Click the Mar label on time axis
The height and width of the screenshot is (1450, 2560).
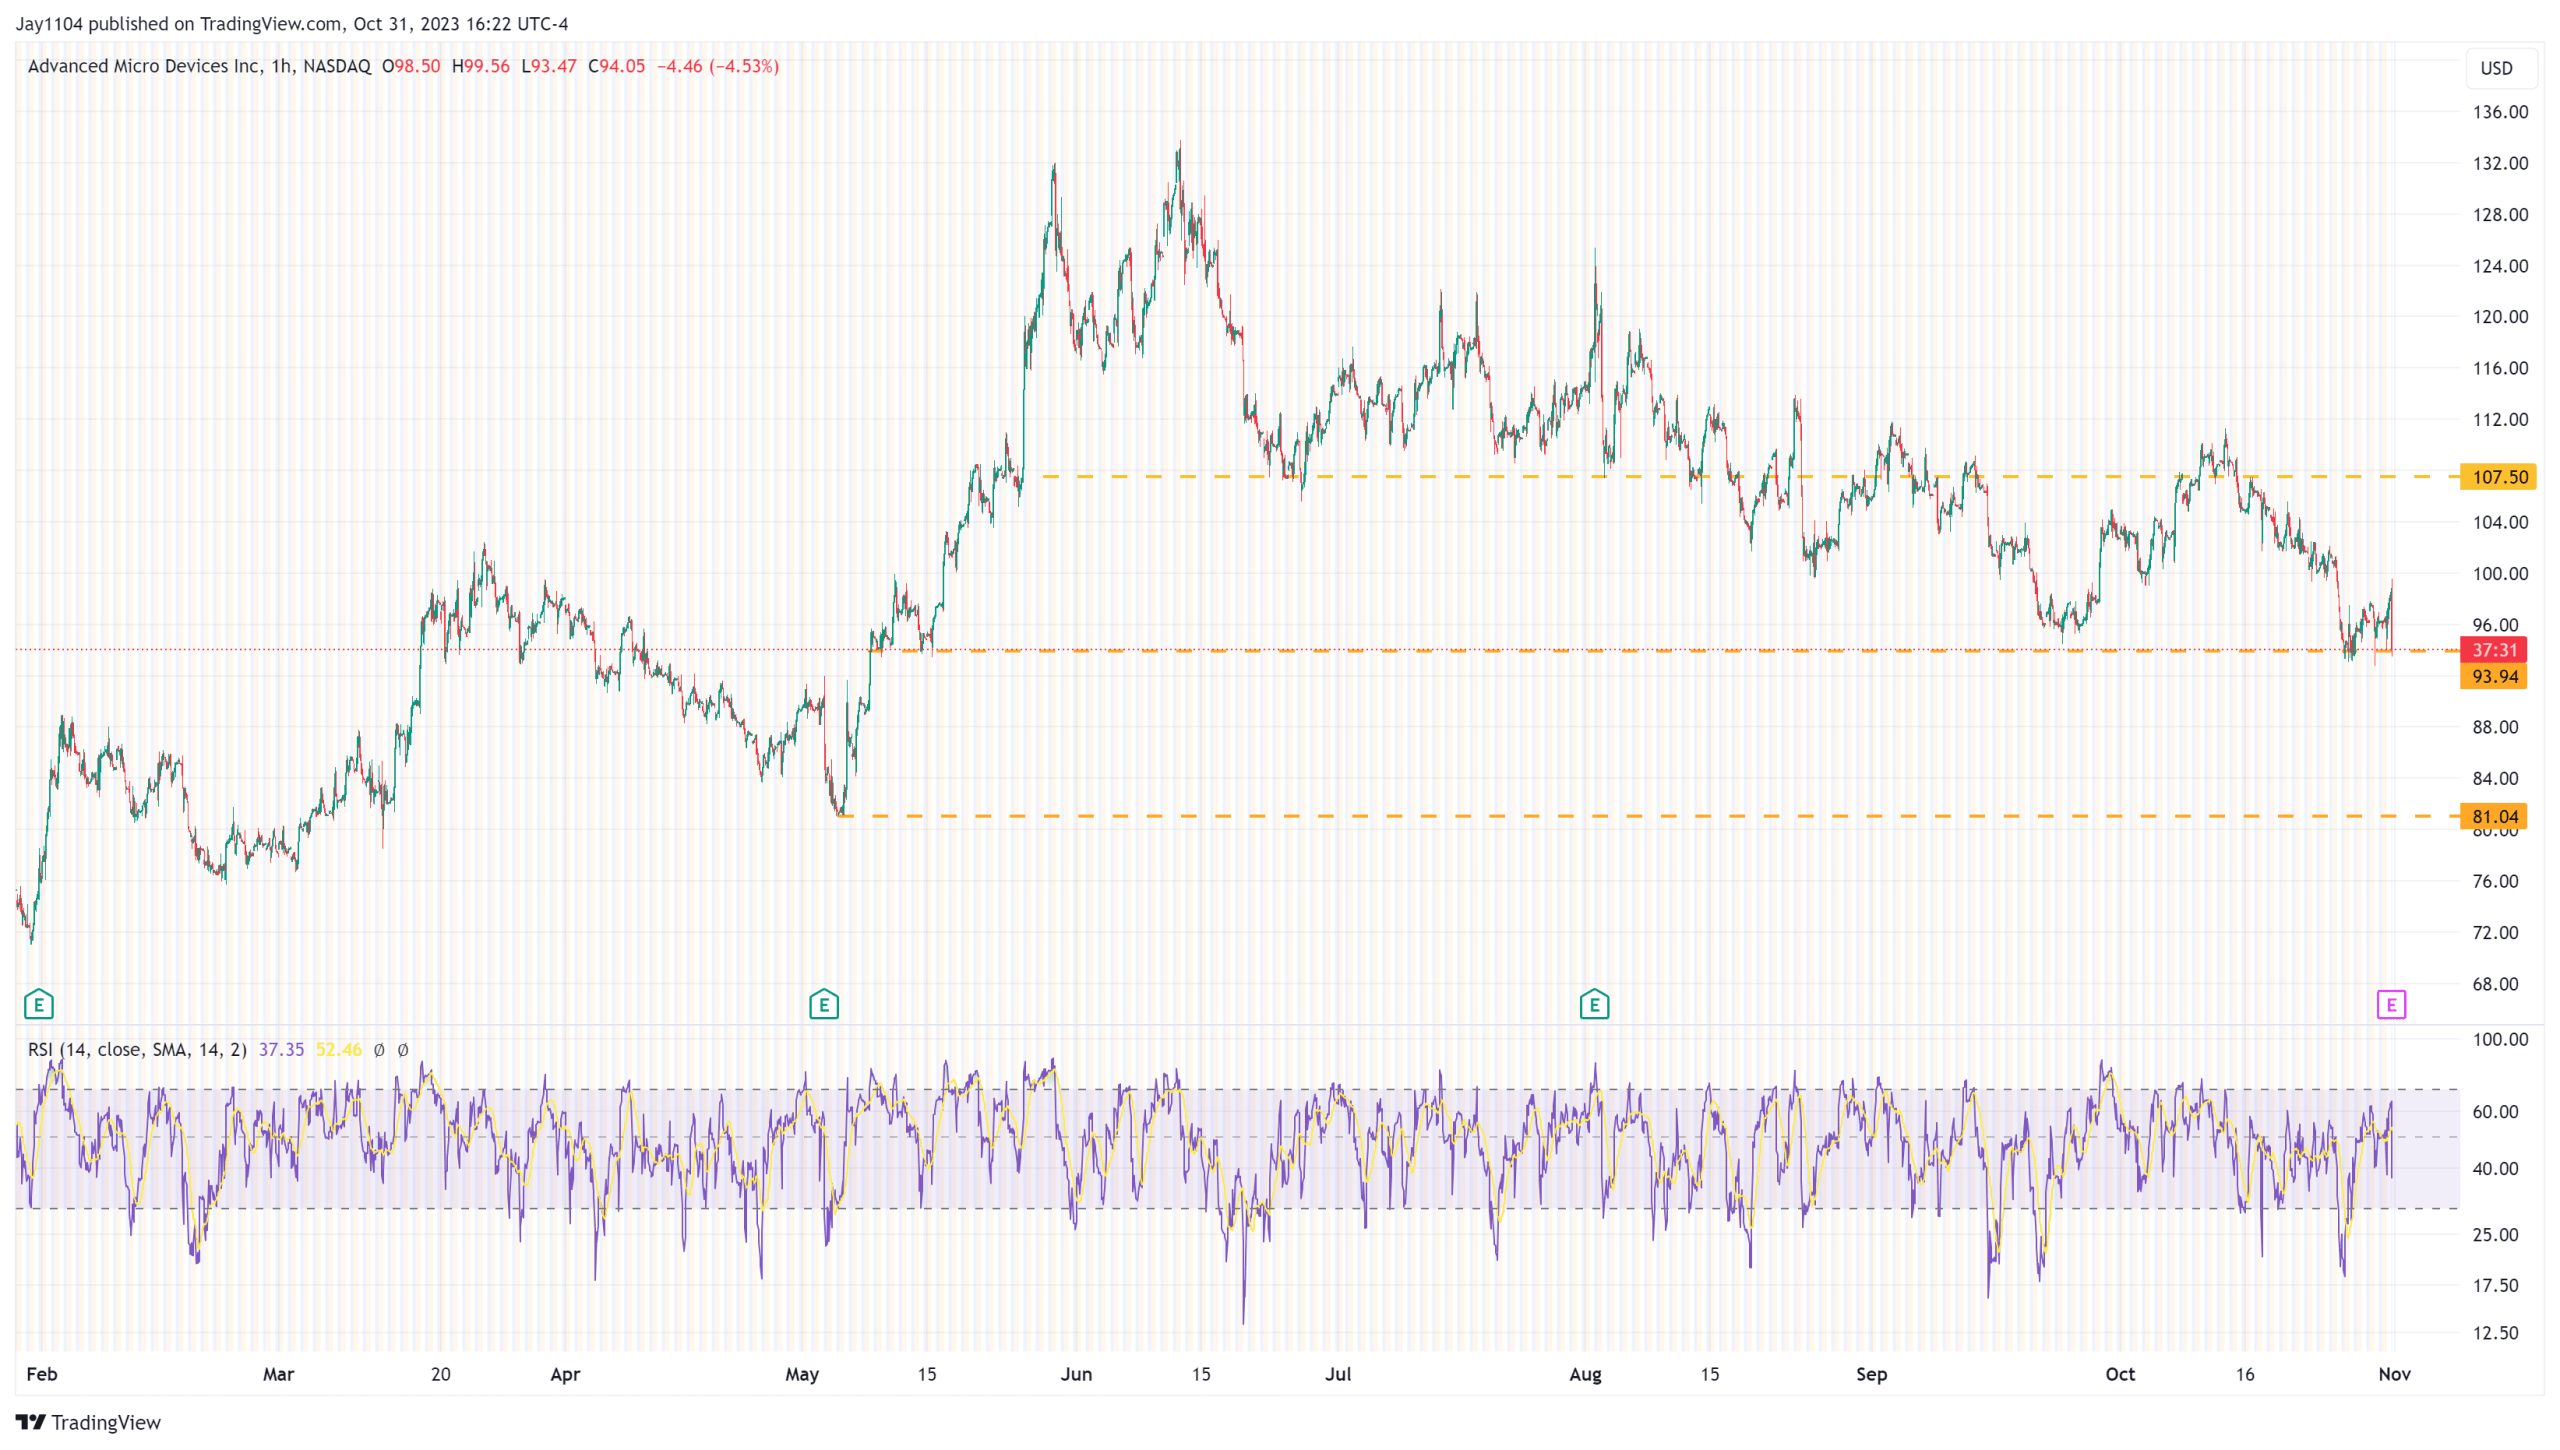tap(278, 1374)
